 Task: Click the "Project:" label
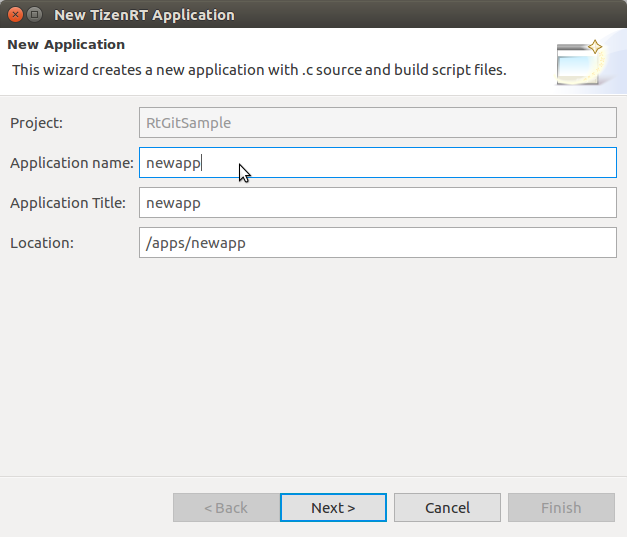coord(36,123)
